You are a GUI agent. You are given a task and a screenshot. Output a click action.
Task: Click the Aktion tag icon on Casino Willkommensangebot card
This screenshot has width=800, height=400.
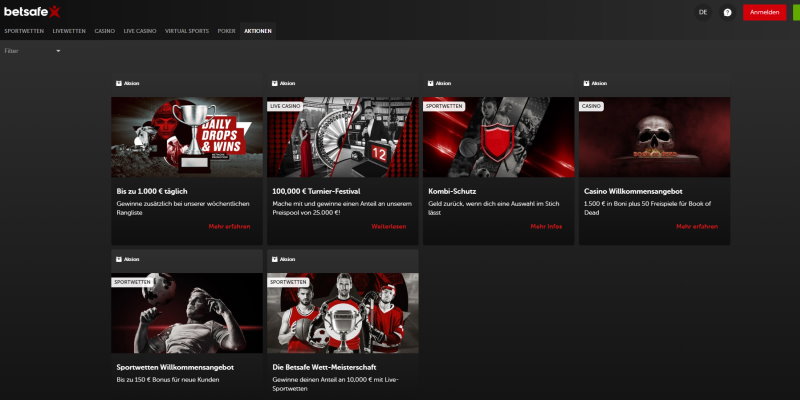point(587,83)
